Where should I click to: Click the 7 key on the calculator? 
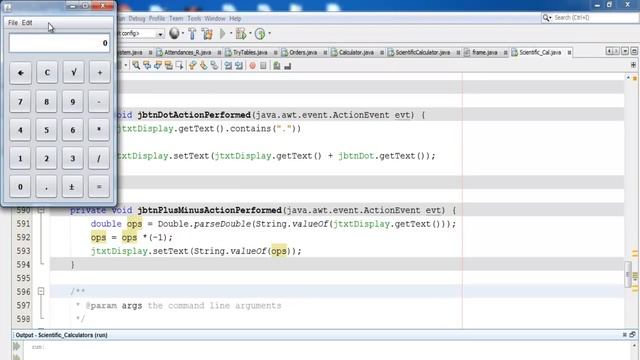coord(20,101)
